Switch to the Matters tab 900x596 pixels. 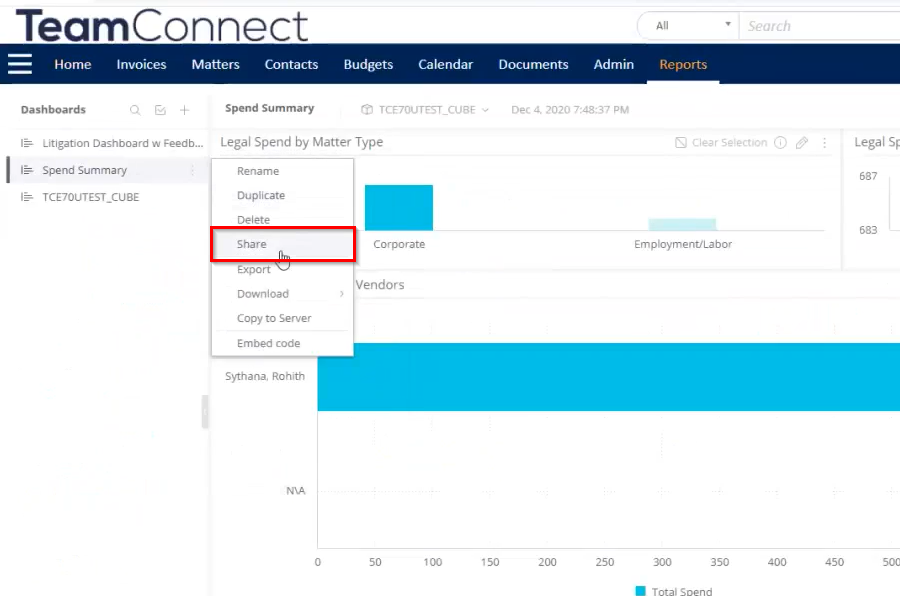(x=215, y=64)
